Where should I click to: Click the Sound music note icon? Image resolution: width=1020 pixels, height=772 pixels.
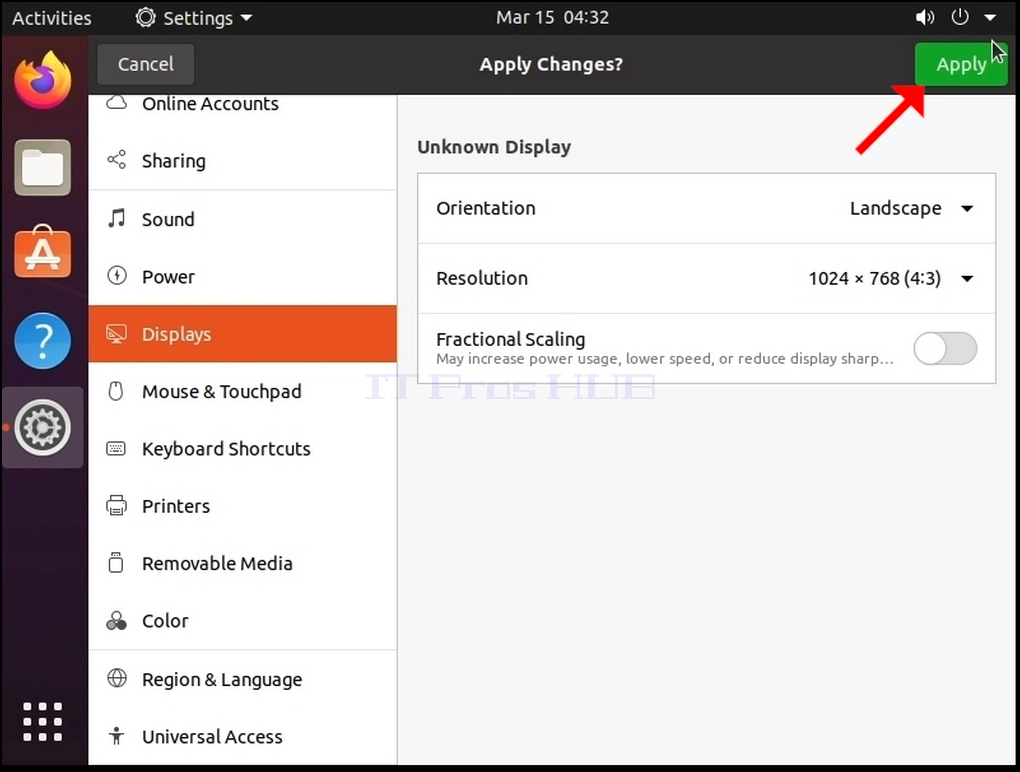[116, 219]
